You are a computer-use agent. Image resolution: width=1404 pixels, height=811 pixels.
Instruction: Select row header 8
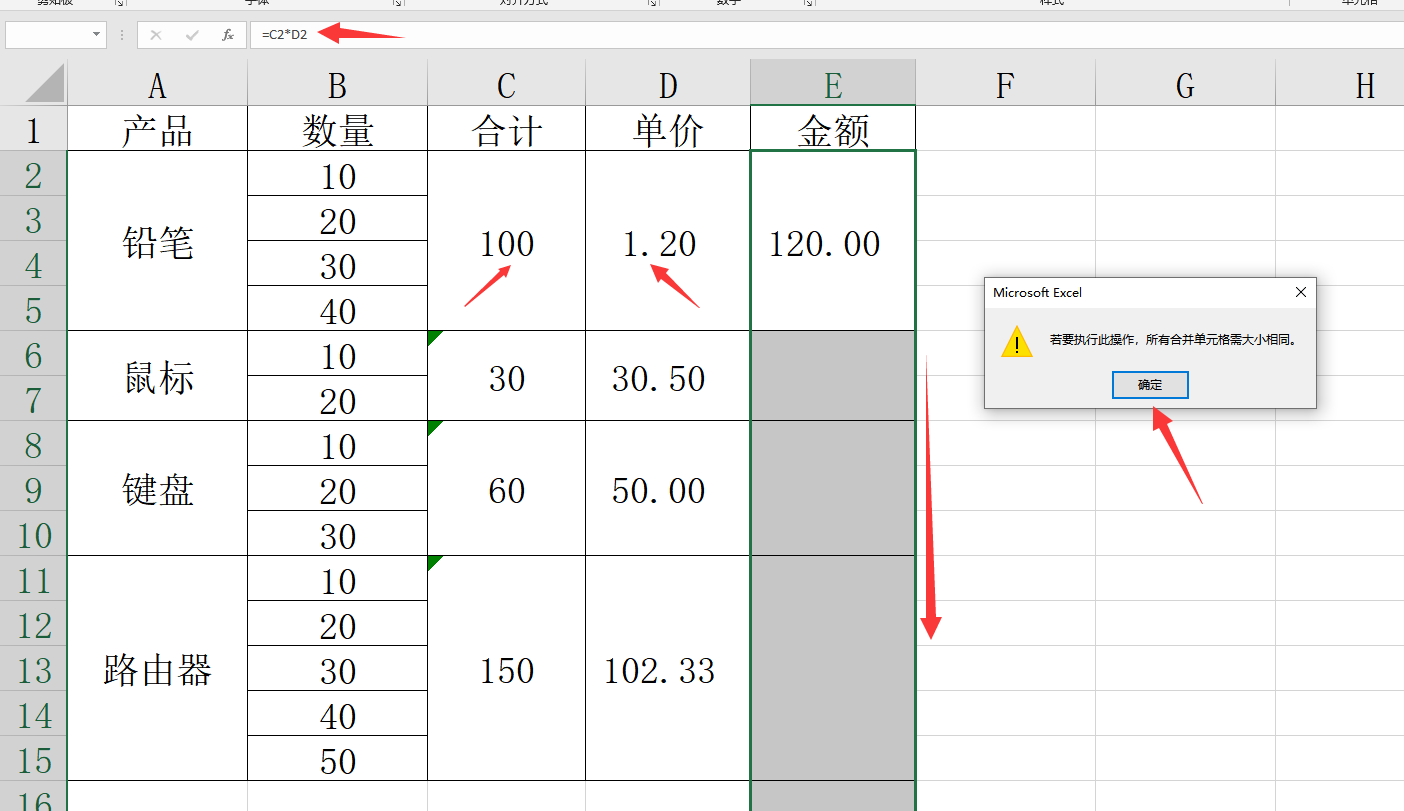click(x=33, y=443)
